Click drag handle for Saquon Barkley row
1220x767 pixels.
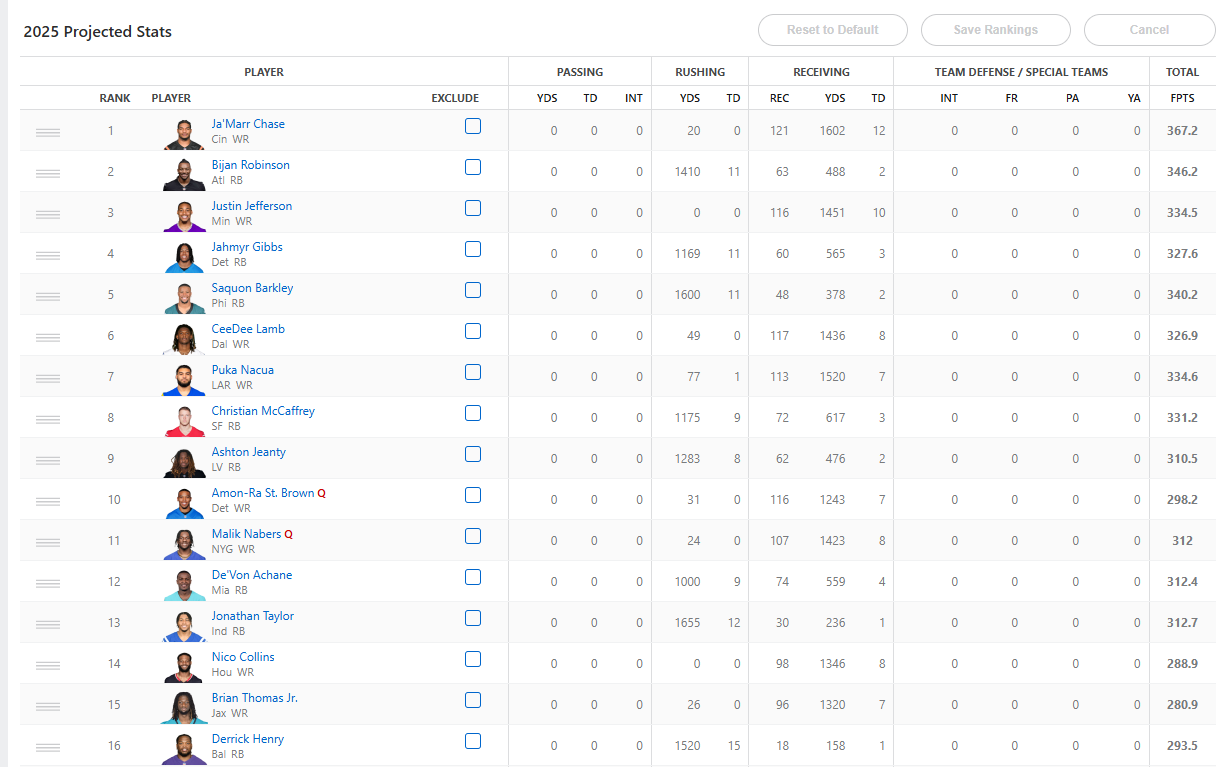pos(48,296)
